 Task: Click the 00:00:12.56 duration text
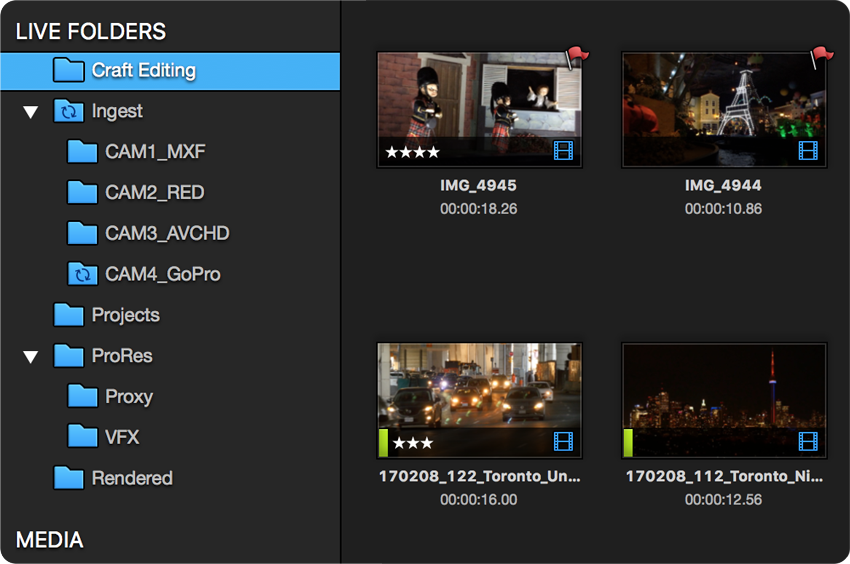(723, 499)
